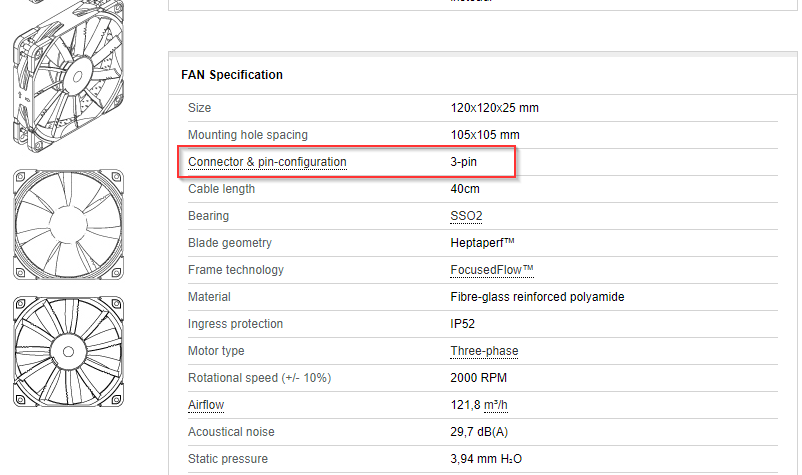Click the m³/h airflow unit link
Image resolution: width=802 pixels, height=475 pixels.
coord(496,405)
